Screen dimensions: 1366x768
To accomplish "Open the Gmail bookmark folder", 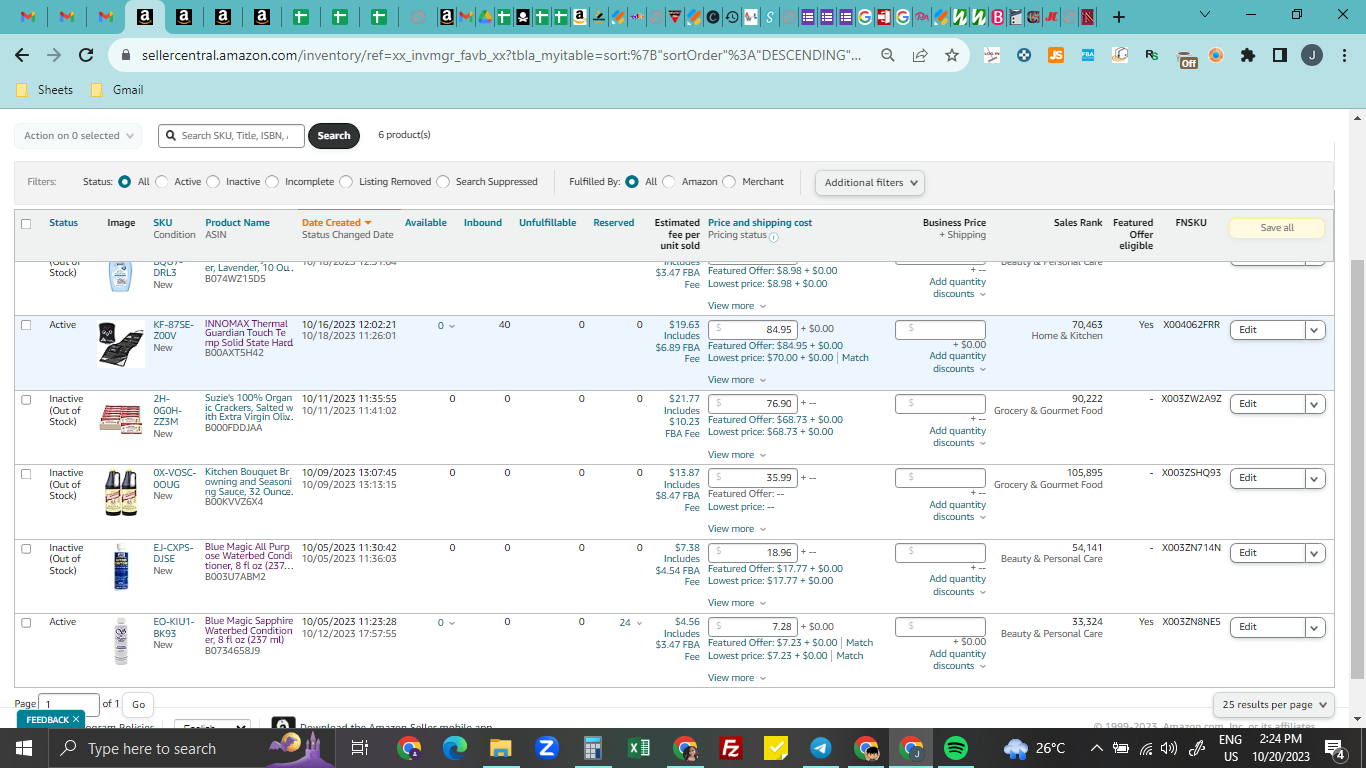I will pos(117,90).
